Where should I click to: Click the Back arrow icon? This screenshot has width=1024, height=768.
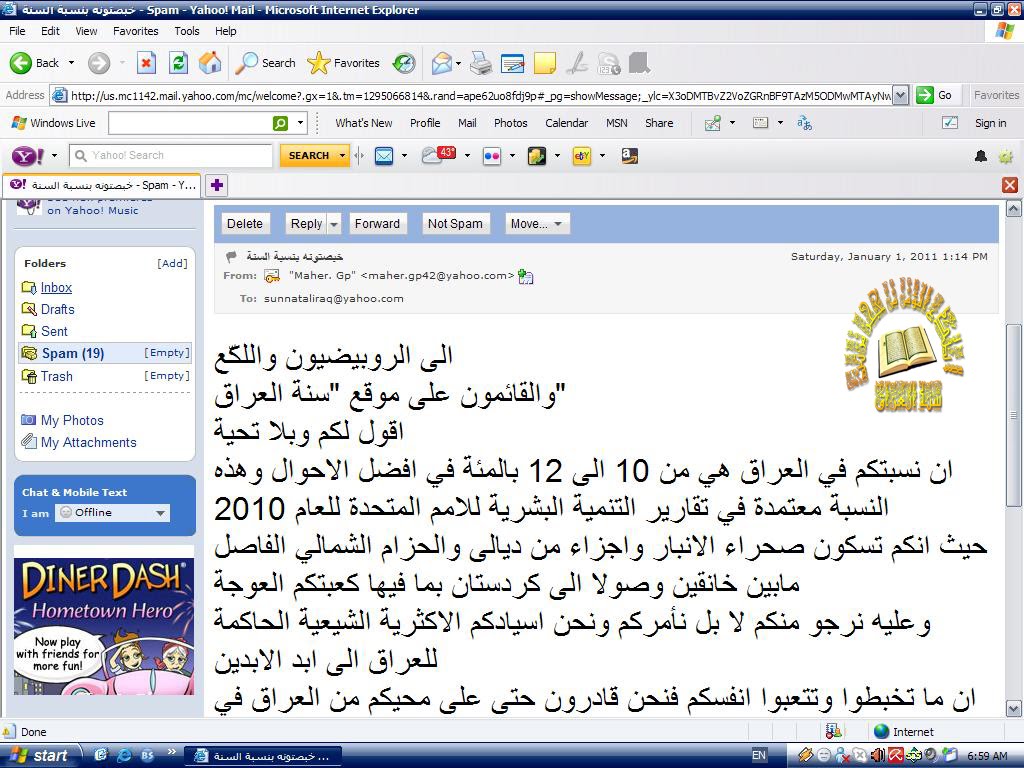20,63
